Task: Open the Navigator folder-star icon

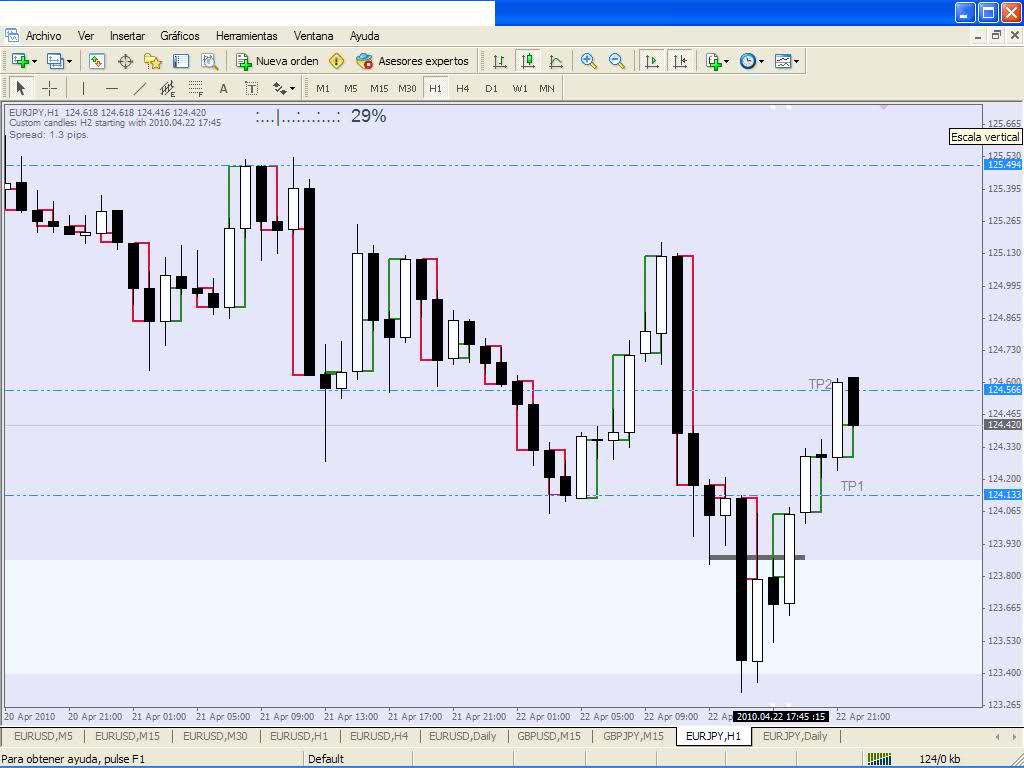Action: 153,61
